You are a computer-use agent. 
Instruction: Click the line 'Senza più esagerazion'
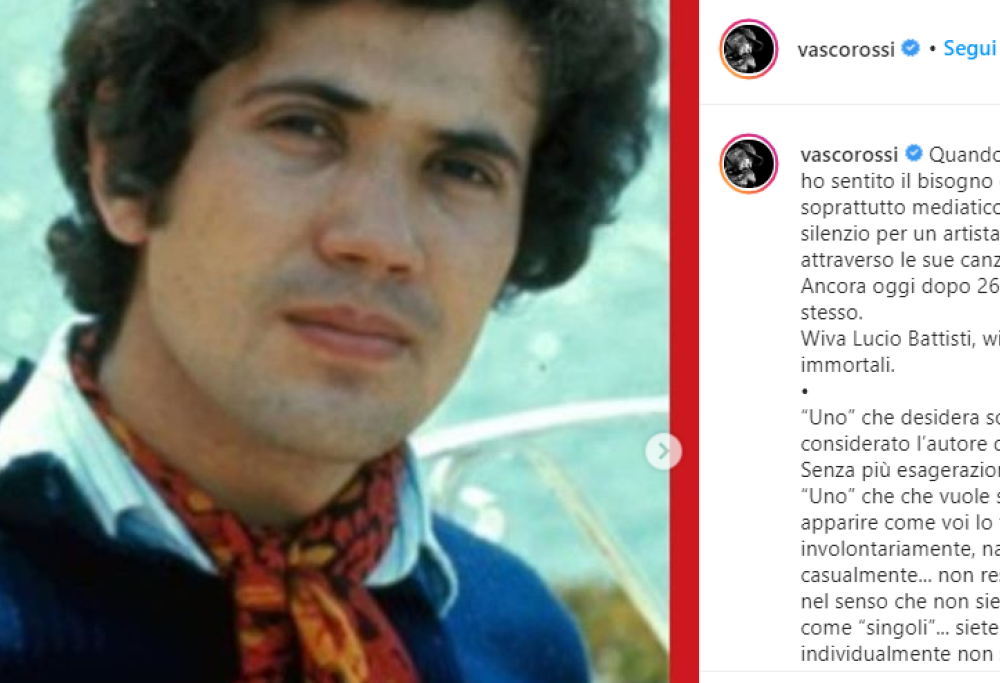(x=900, y=470)
